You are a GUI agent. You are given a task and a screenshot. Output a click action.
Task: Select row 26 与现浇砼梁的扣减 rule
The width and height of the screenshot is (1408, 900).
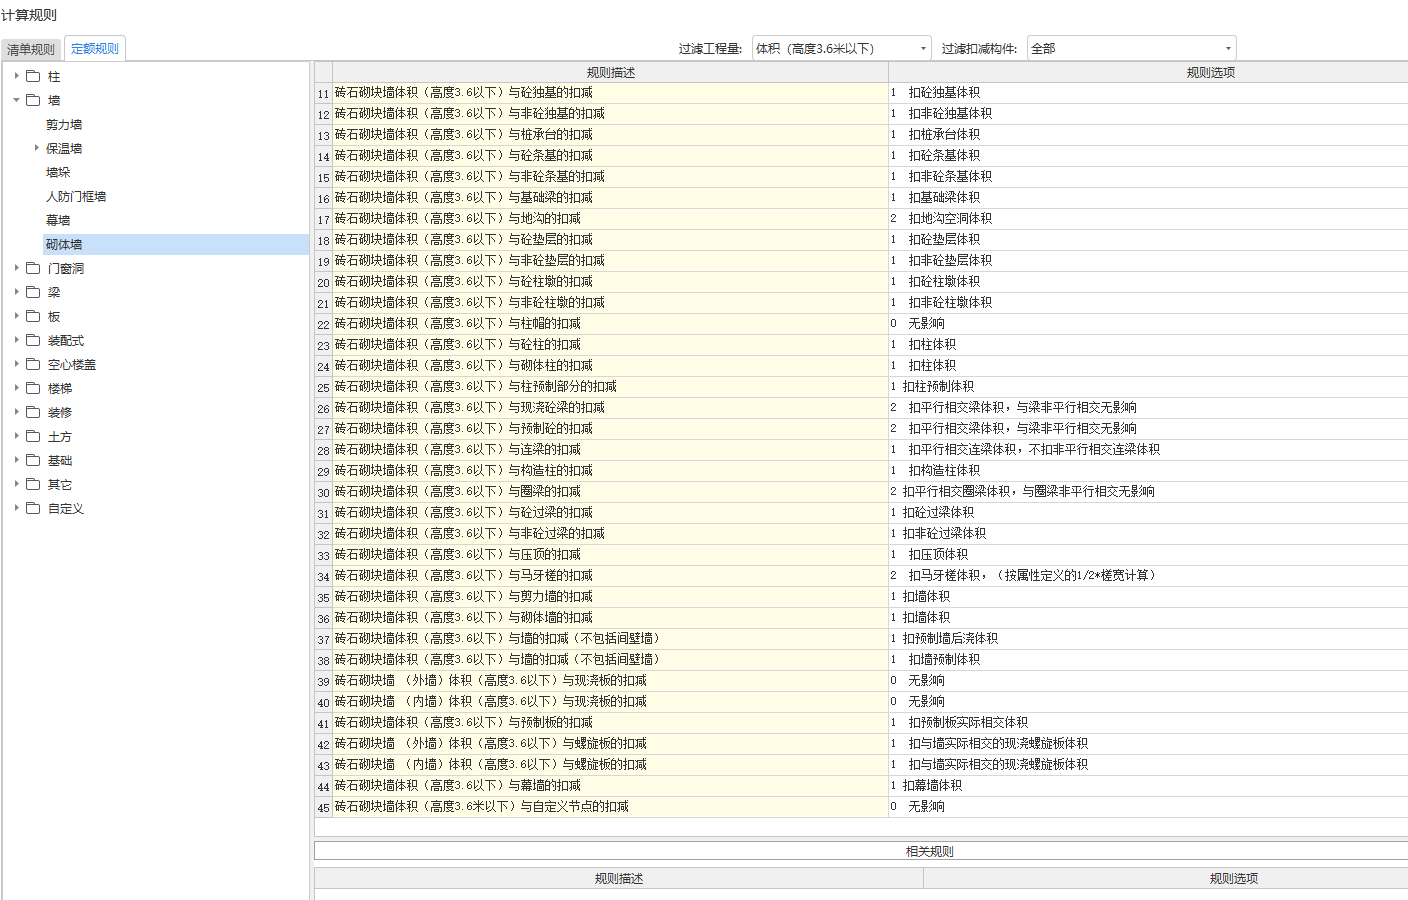click(610, 408)
